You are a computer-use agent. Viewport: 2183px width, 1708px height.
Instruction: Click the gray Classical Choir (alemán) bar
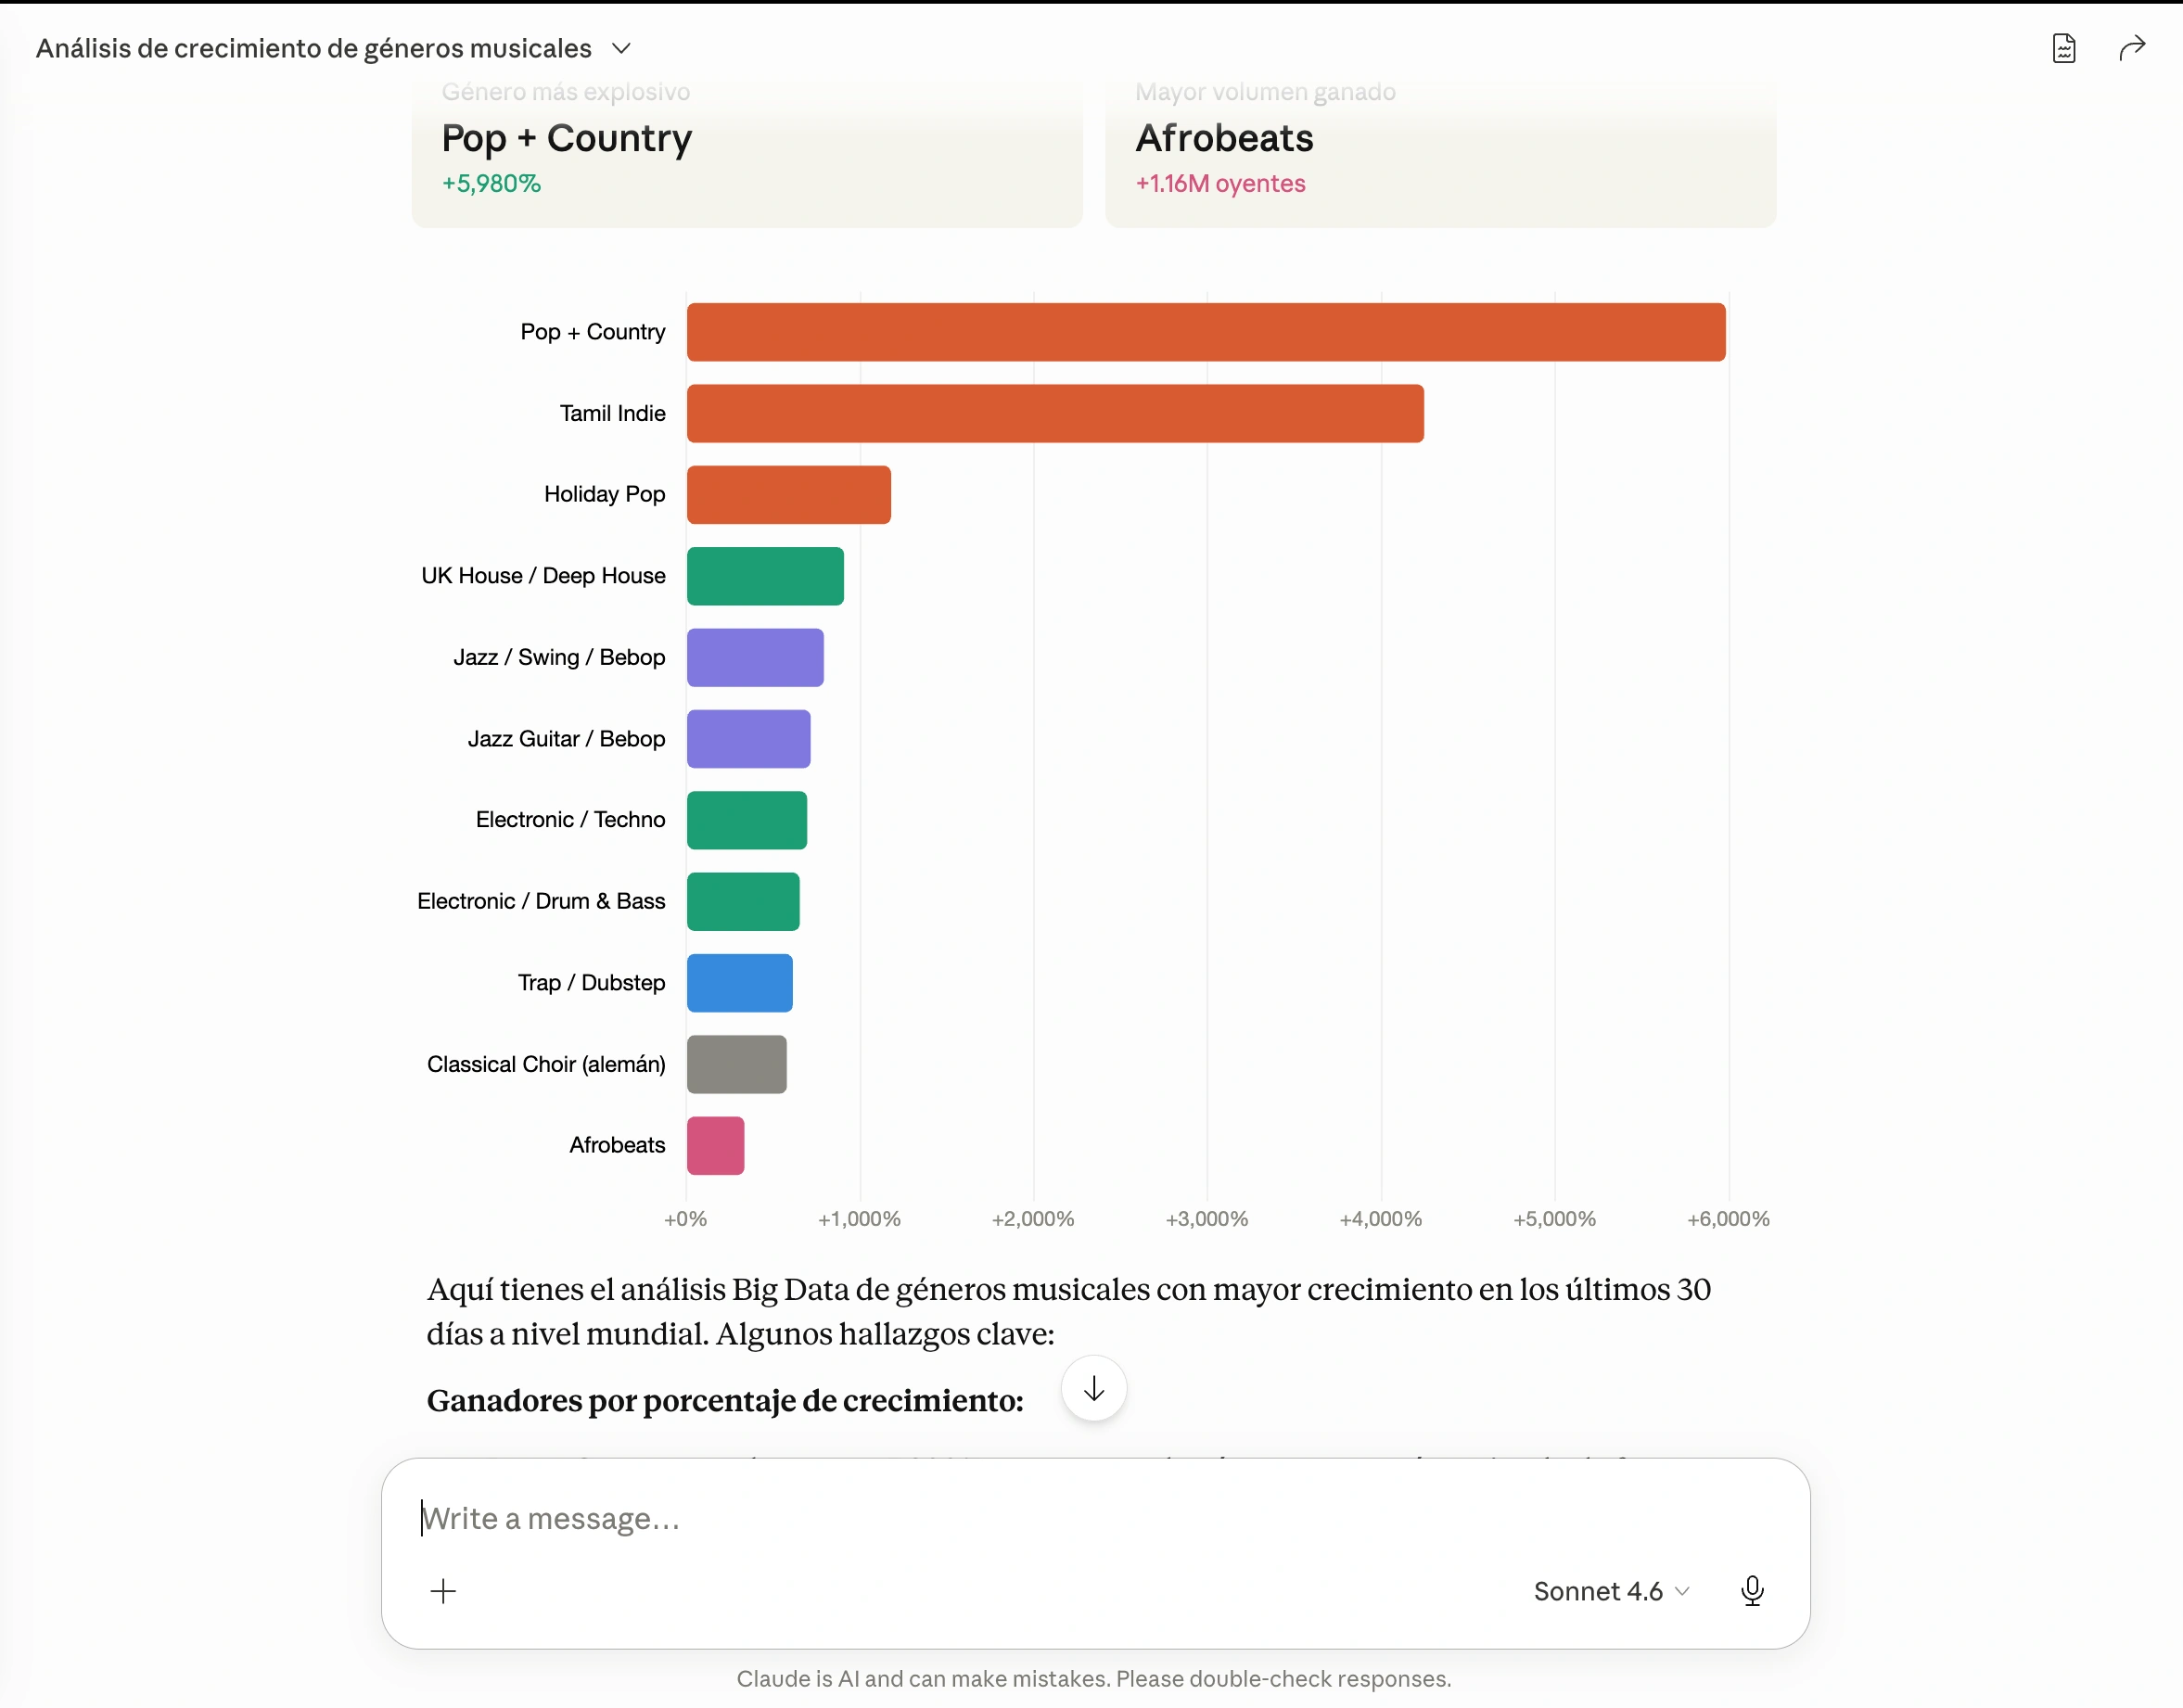pos(736,1064)
